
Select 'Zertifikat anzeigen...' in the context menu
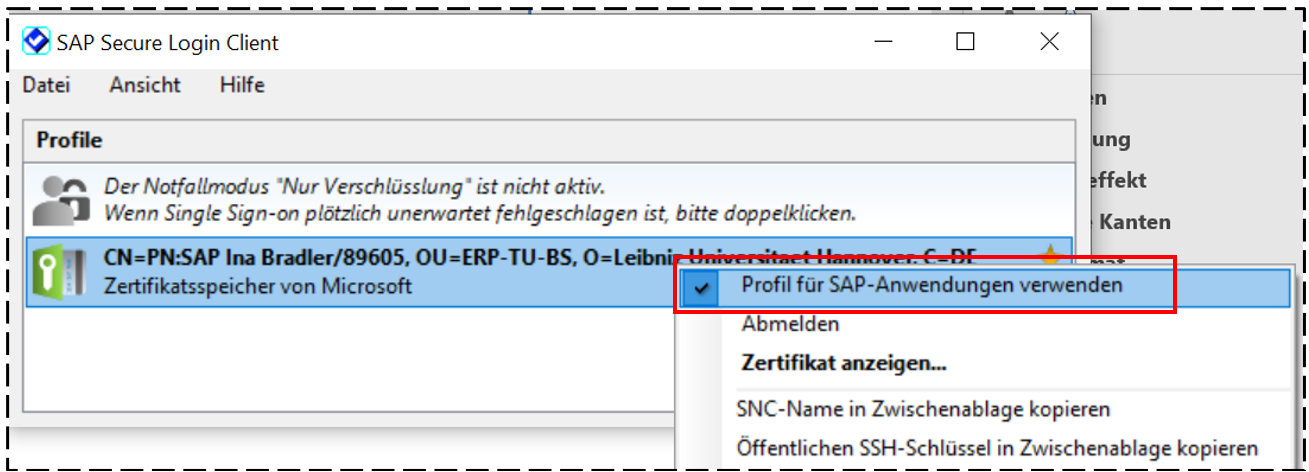[x=843, y=363]
